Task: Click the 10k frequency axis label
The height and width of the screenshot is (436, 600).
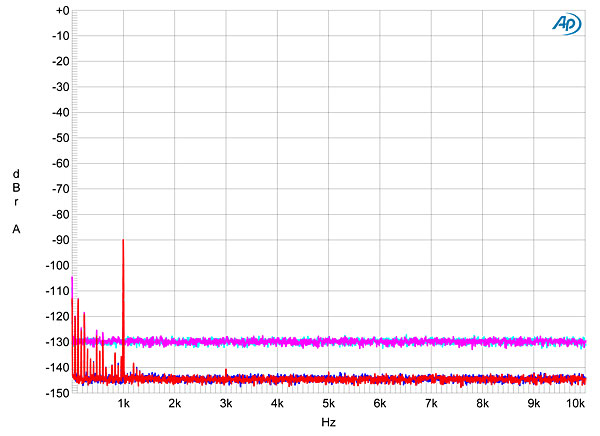Action: pos(576,404)
